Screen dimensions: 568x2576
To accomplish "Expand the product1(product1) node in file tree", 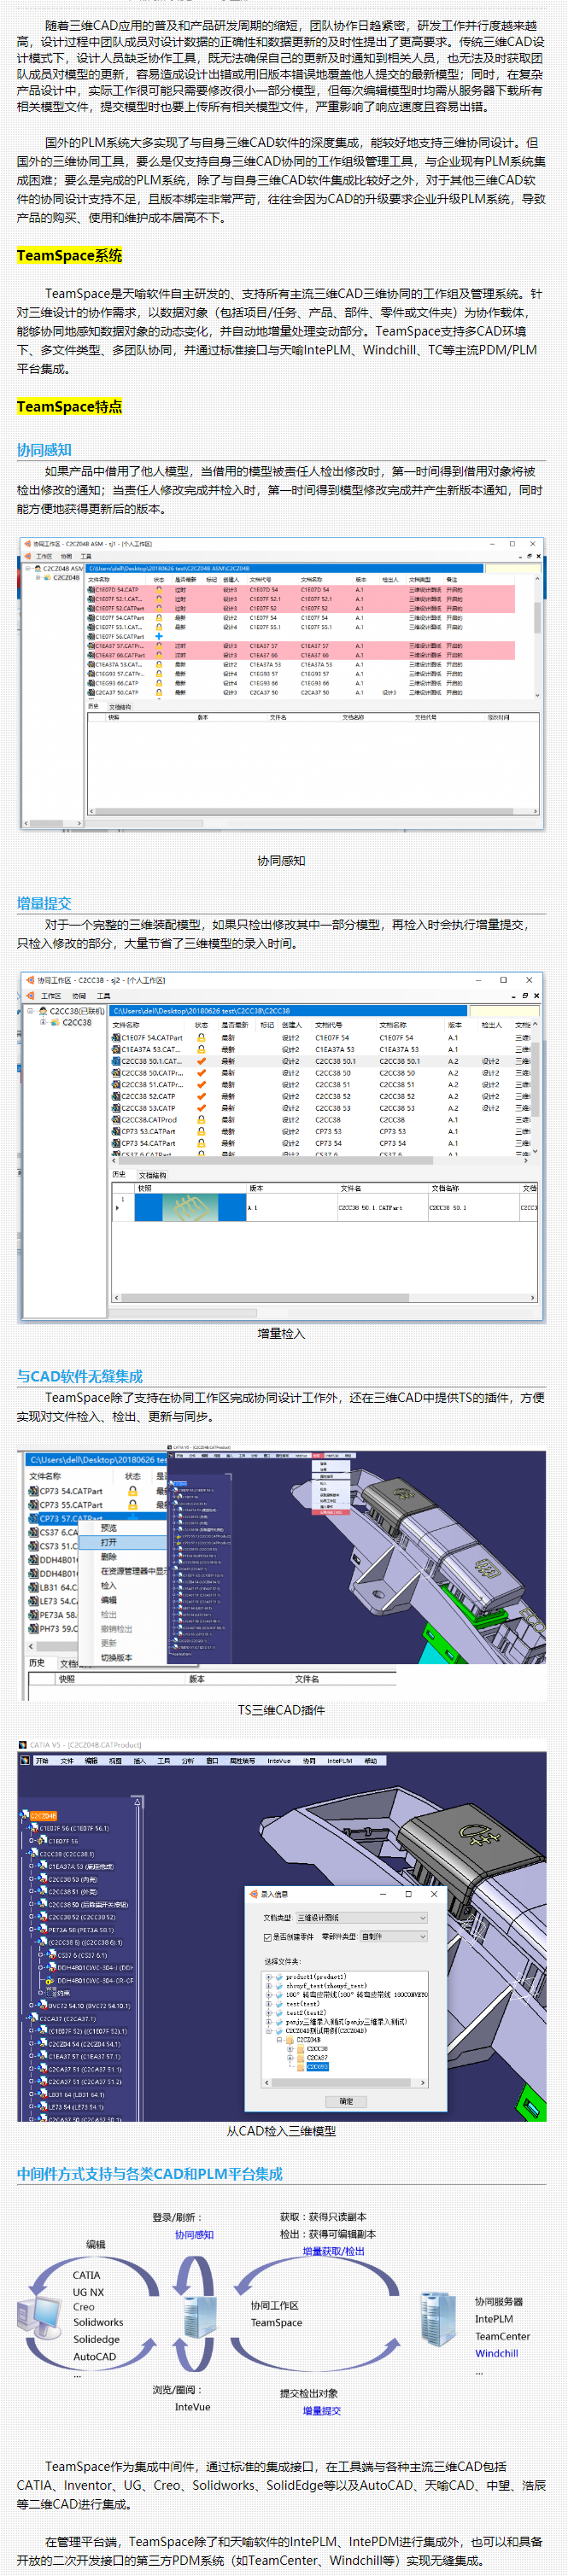I will tap(269, 1977).
